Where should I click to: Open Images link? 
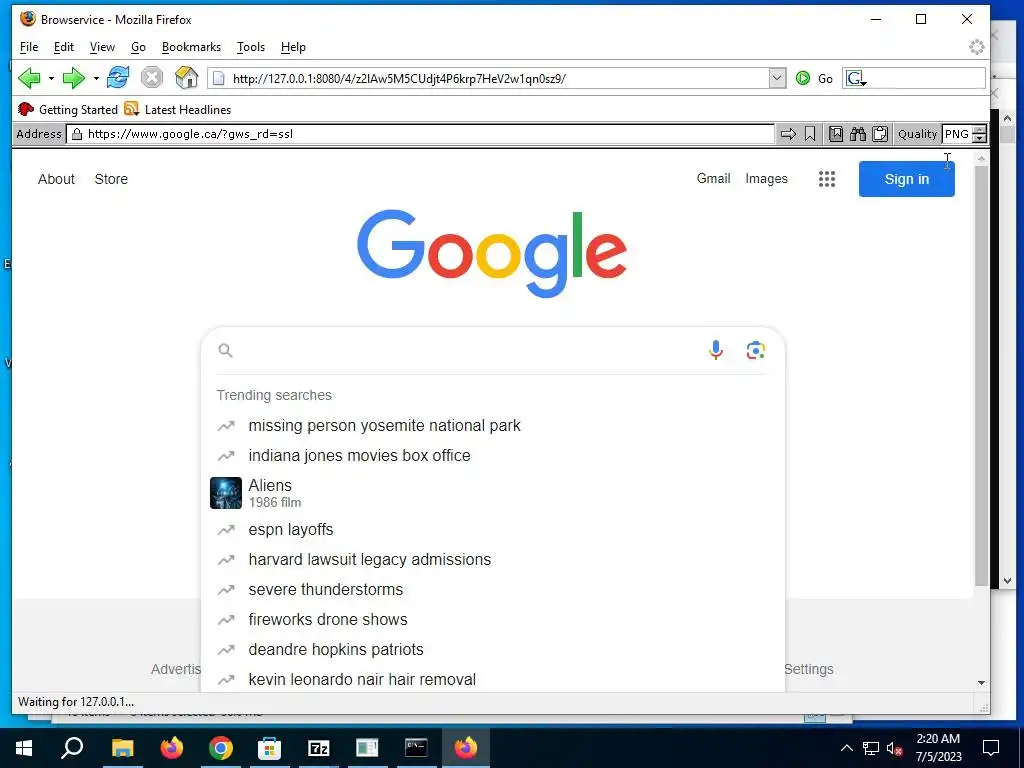pos(766,178)
